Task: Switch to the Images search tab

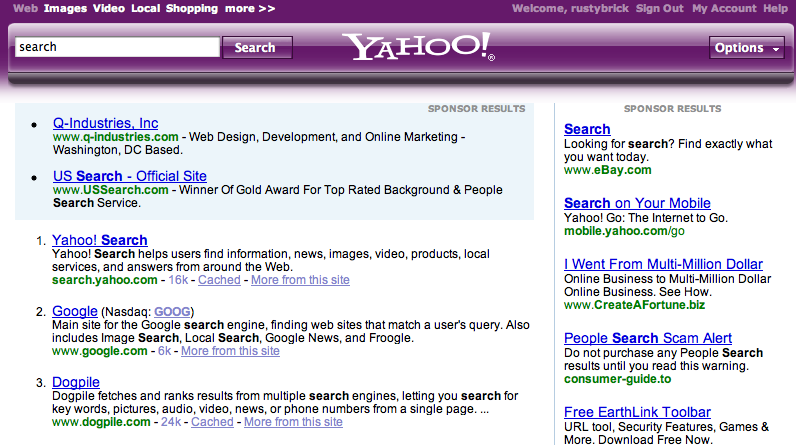Action: pyautogui.click(x=65, y=8)
